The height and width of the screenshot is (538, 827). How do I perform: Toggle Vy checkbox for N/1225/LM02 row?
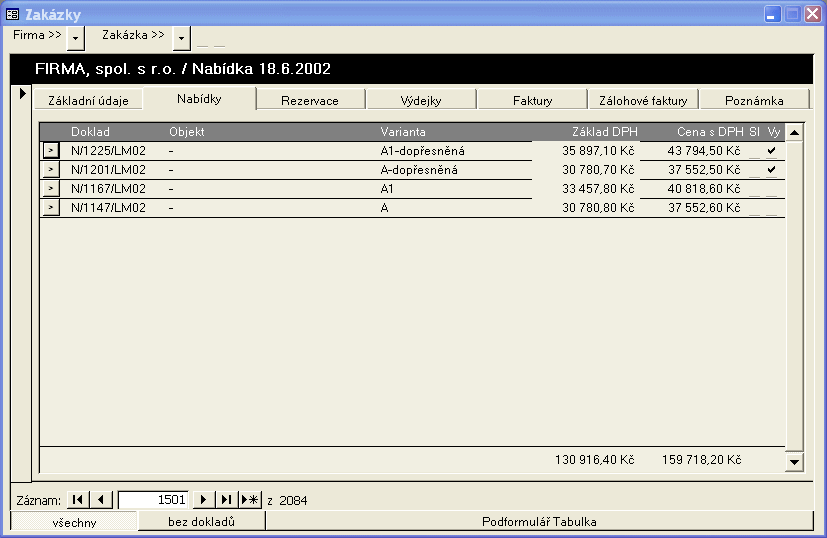click(771, 151)
